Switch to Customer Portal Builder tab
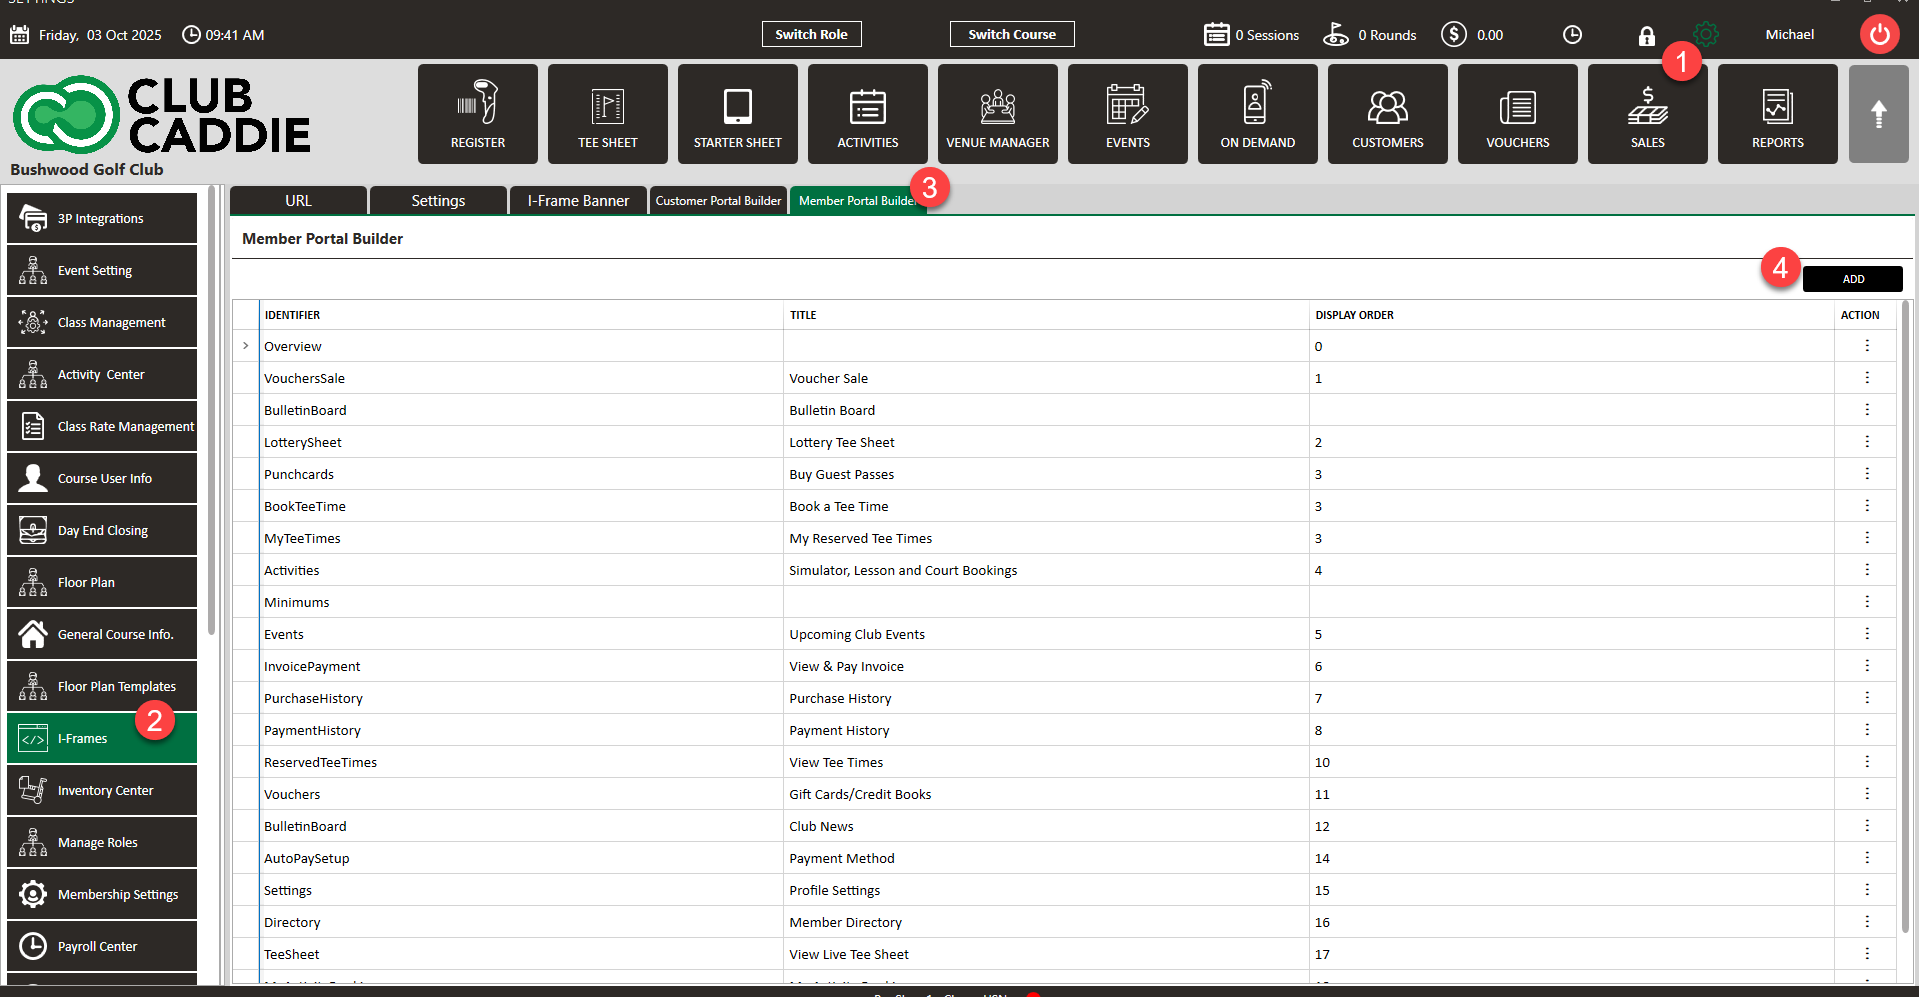The image size is (1919, 997). [x=718, y=201]
